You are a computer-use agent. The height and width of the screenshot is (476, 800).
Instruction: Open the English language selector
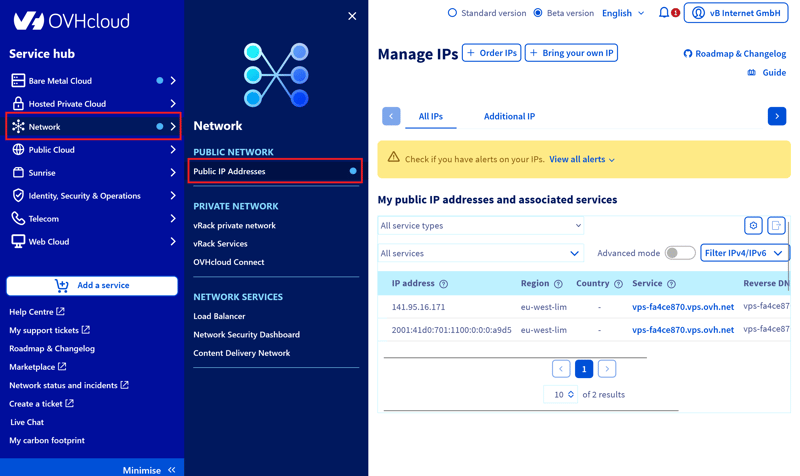[623, 13]
